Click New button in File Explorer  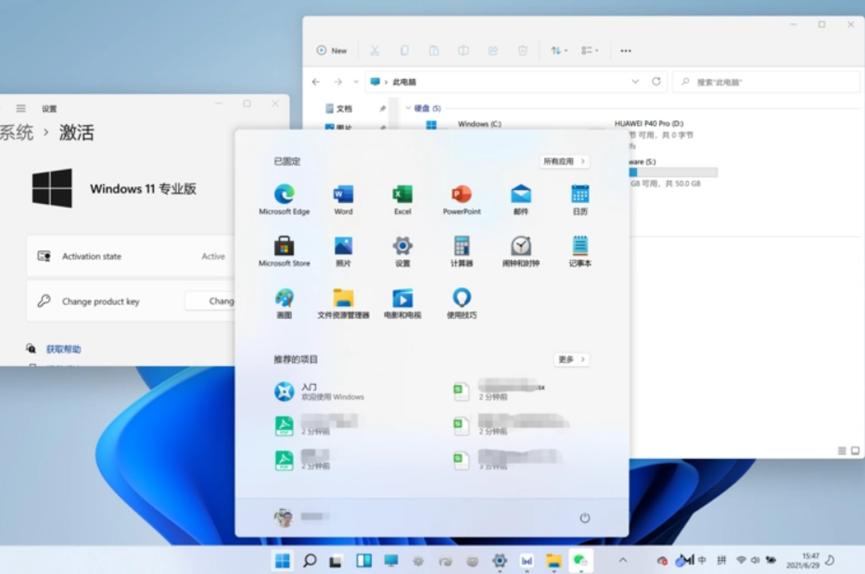[332, 51]
